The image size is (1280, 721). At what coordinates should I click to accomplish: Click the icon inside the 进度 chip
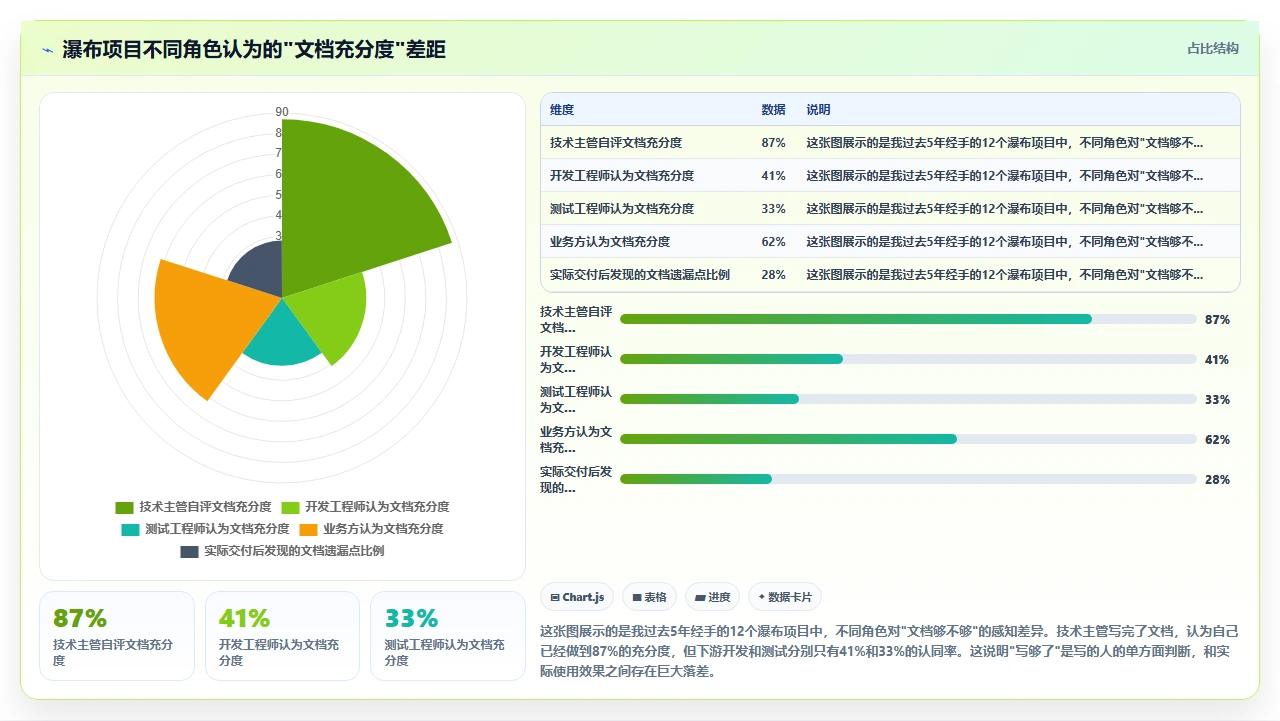[700, 597]
